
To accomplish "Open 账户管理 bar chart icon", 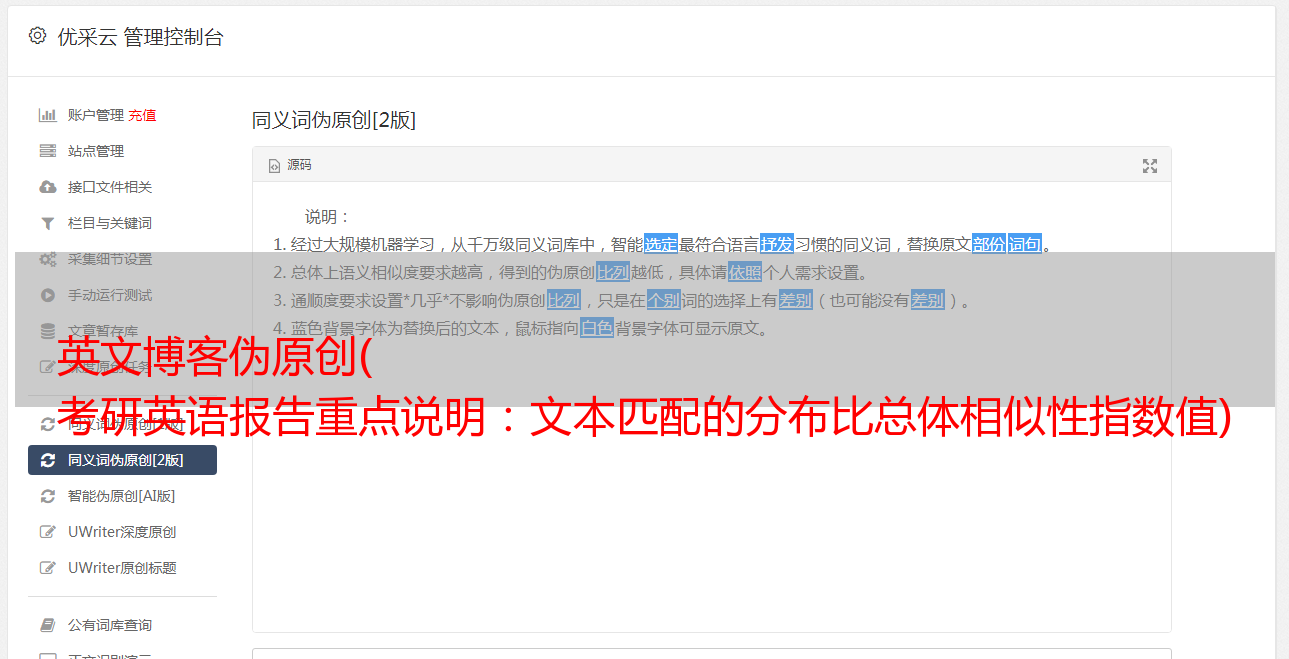I will coord(47,115).
